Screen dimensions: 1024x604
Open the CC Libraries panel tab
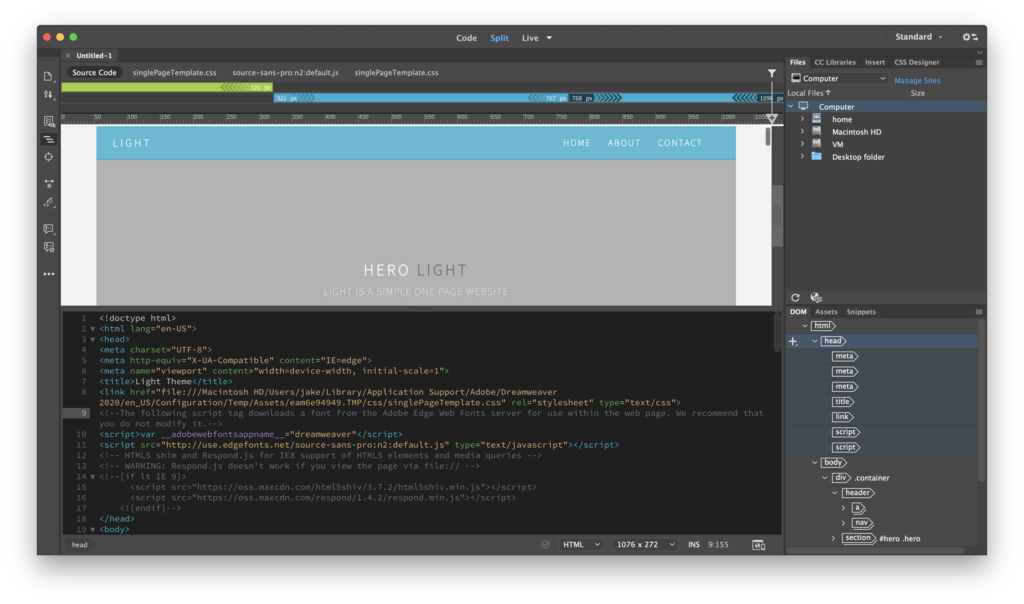coord(835,63)
